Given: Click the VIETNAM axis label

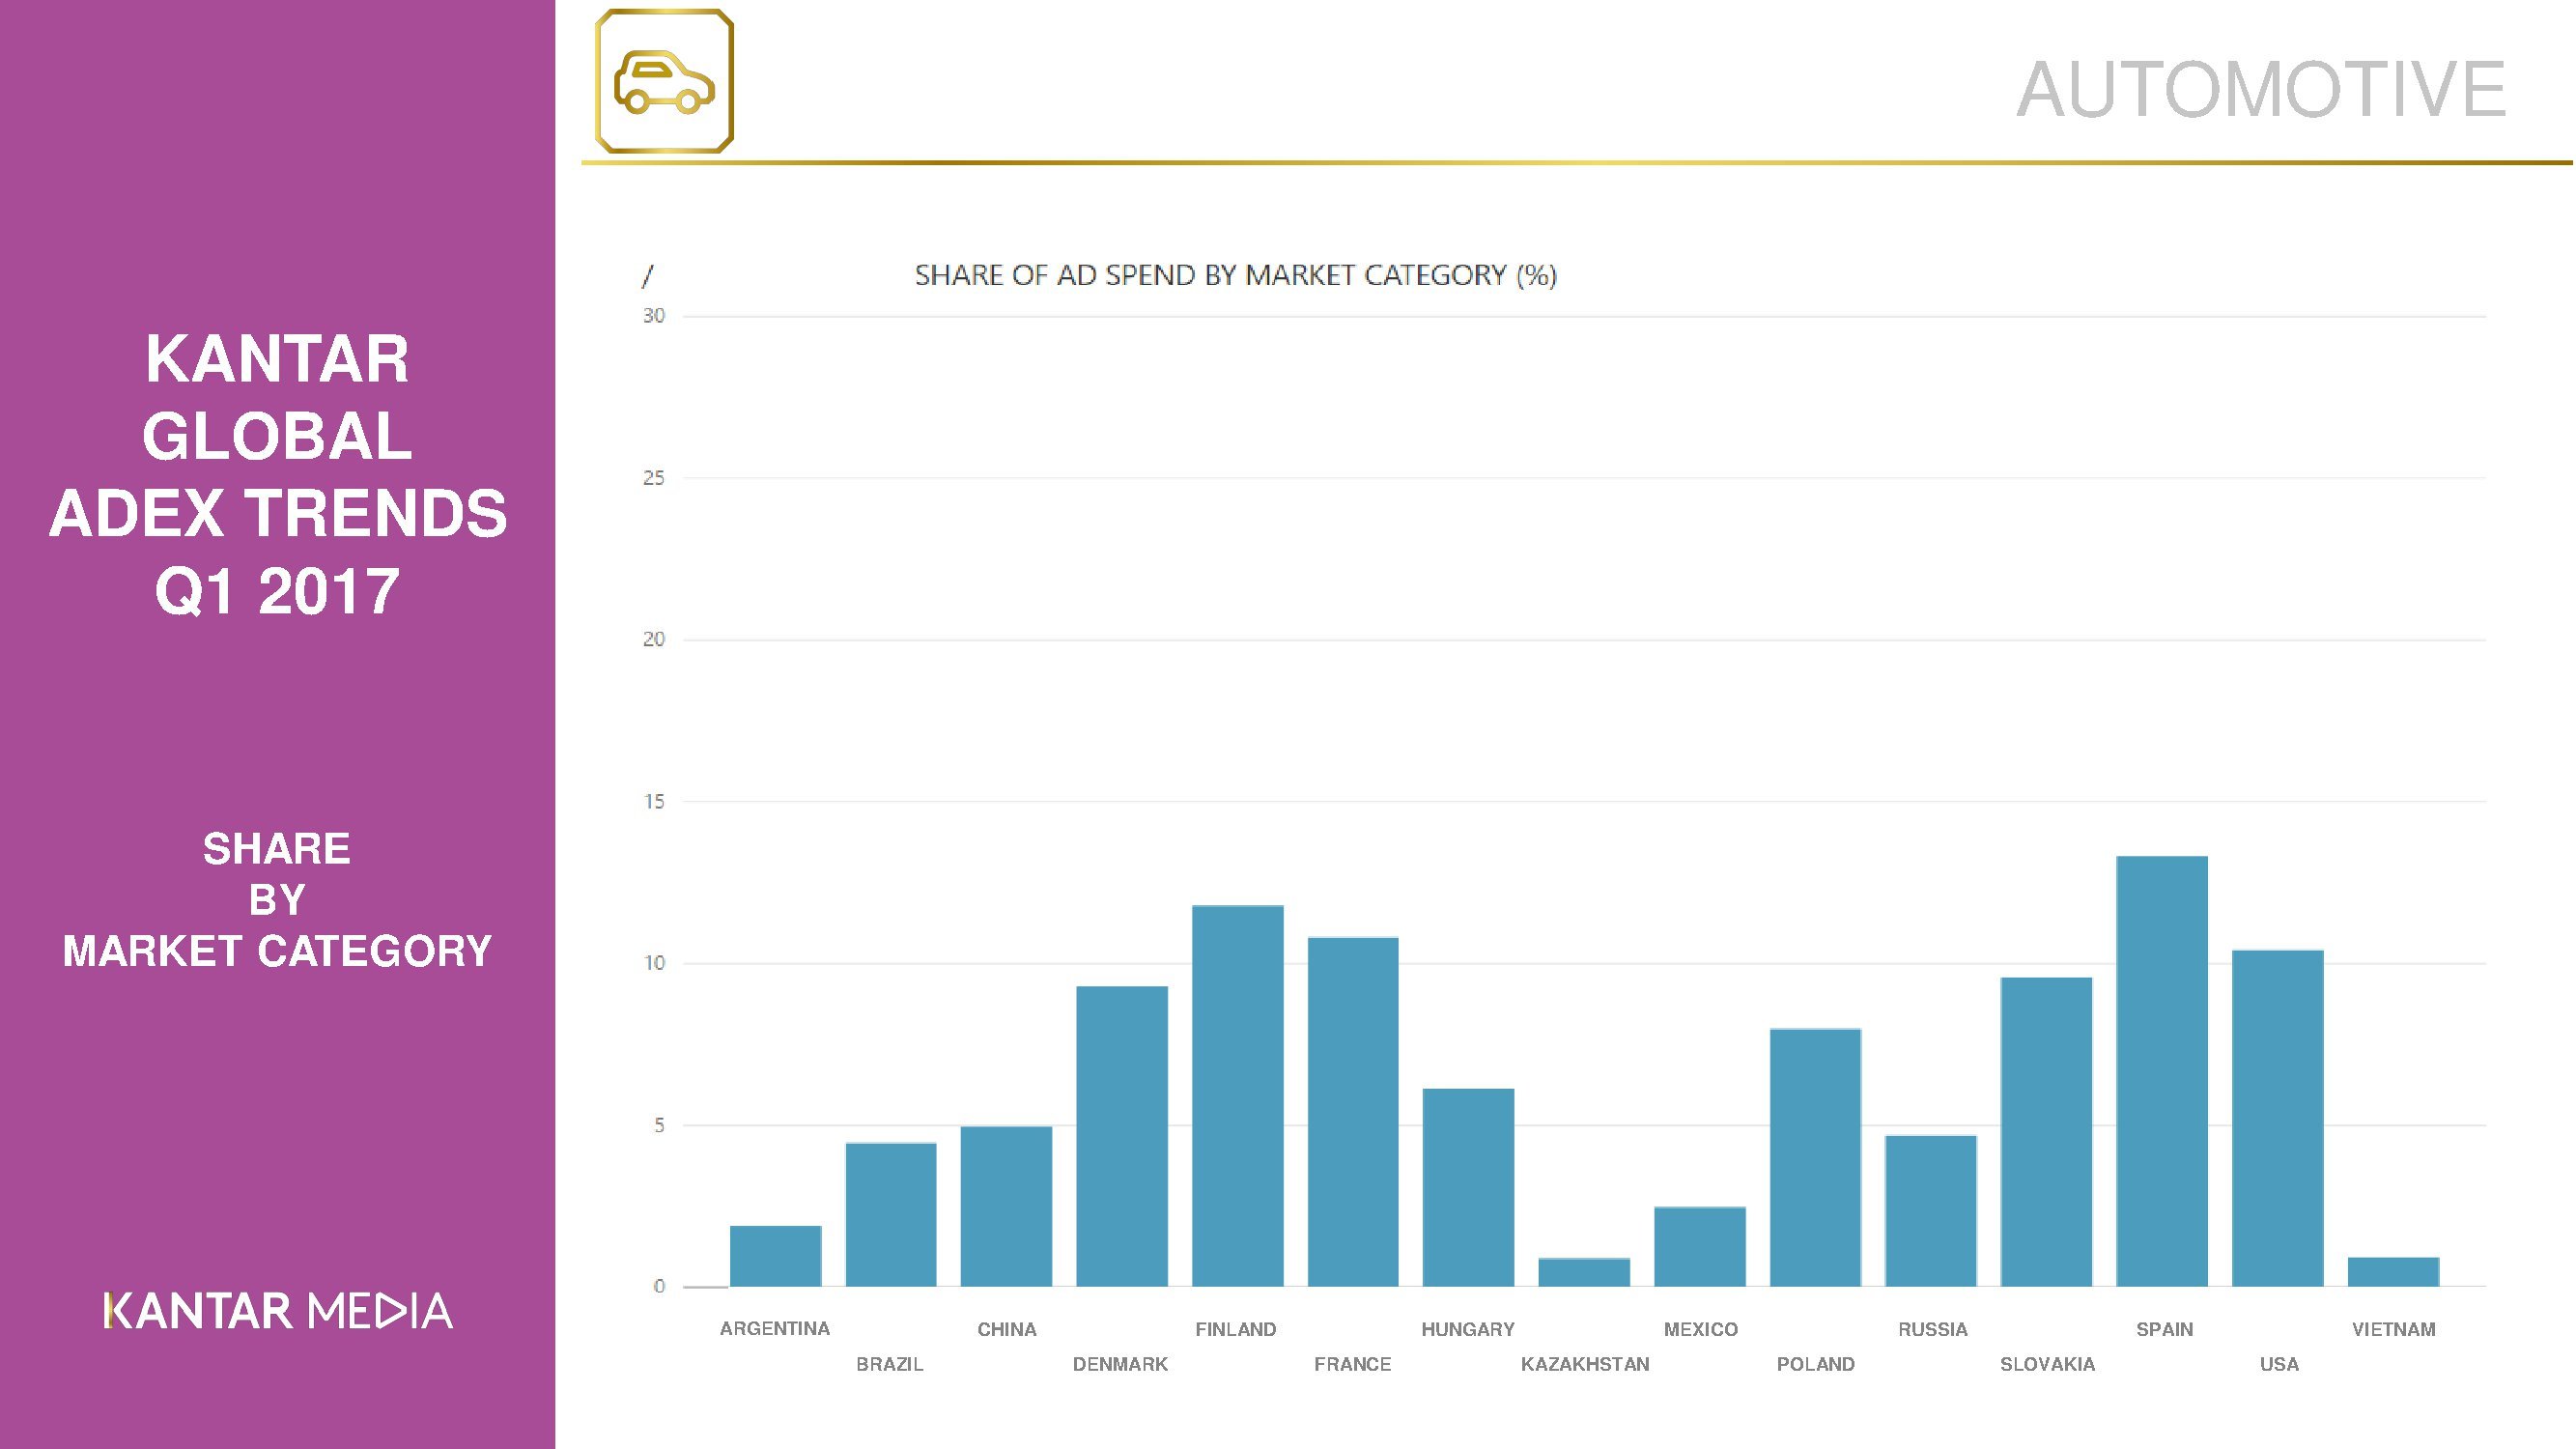Looking at the screenshot, I should (2394, 1329).
